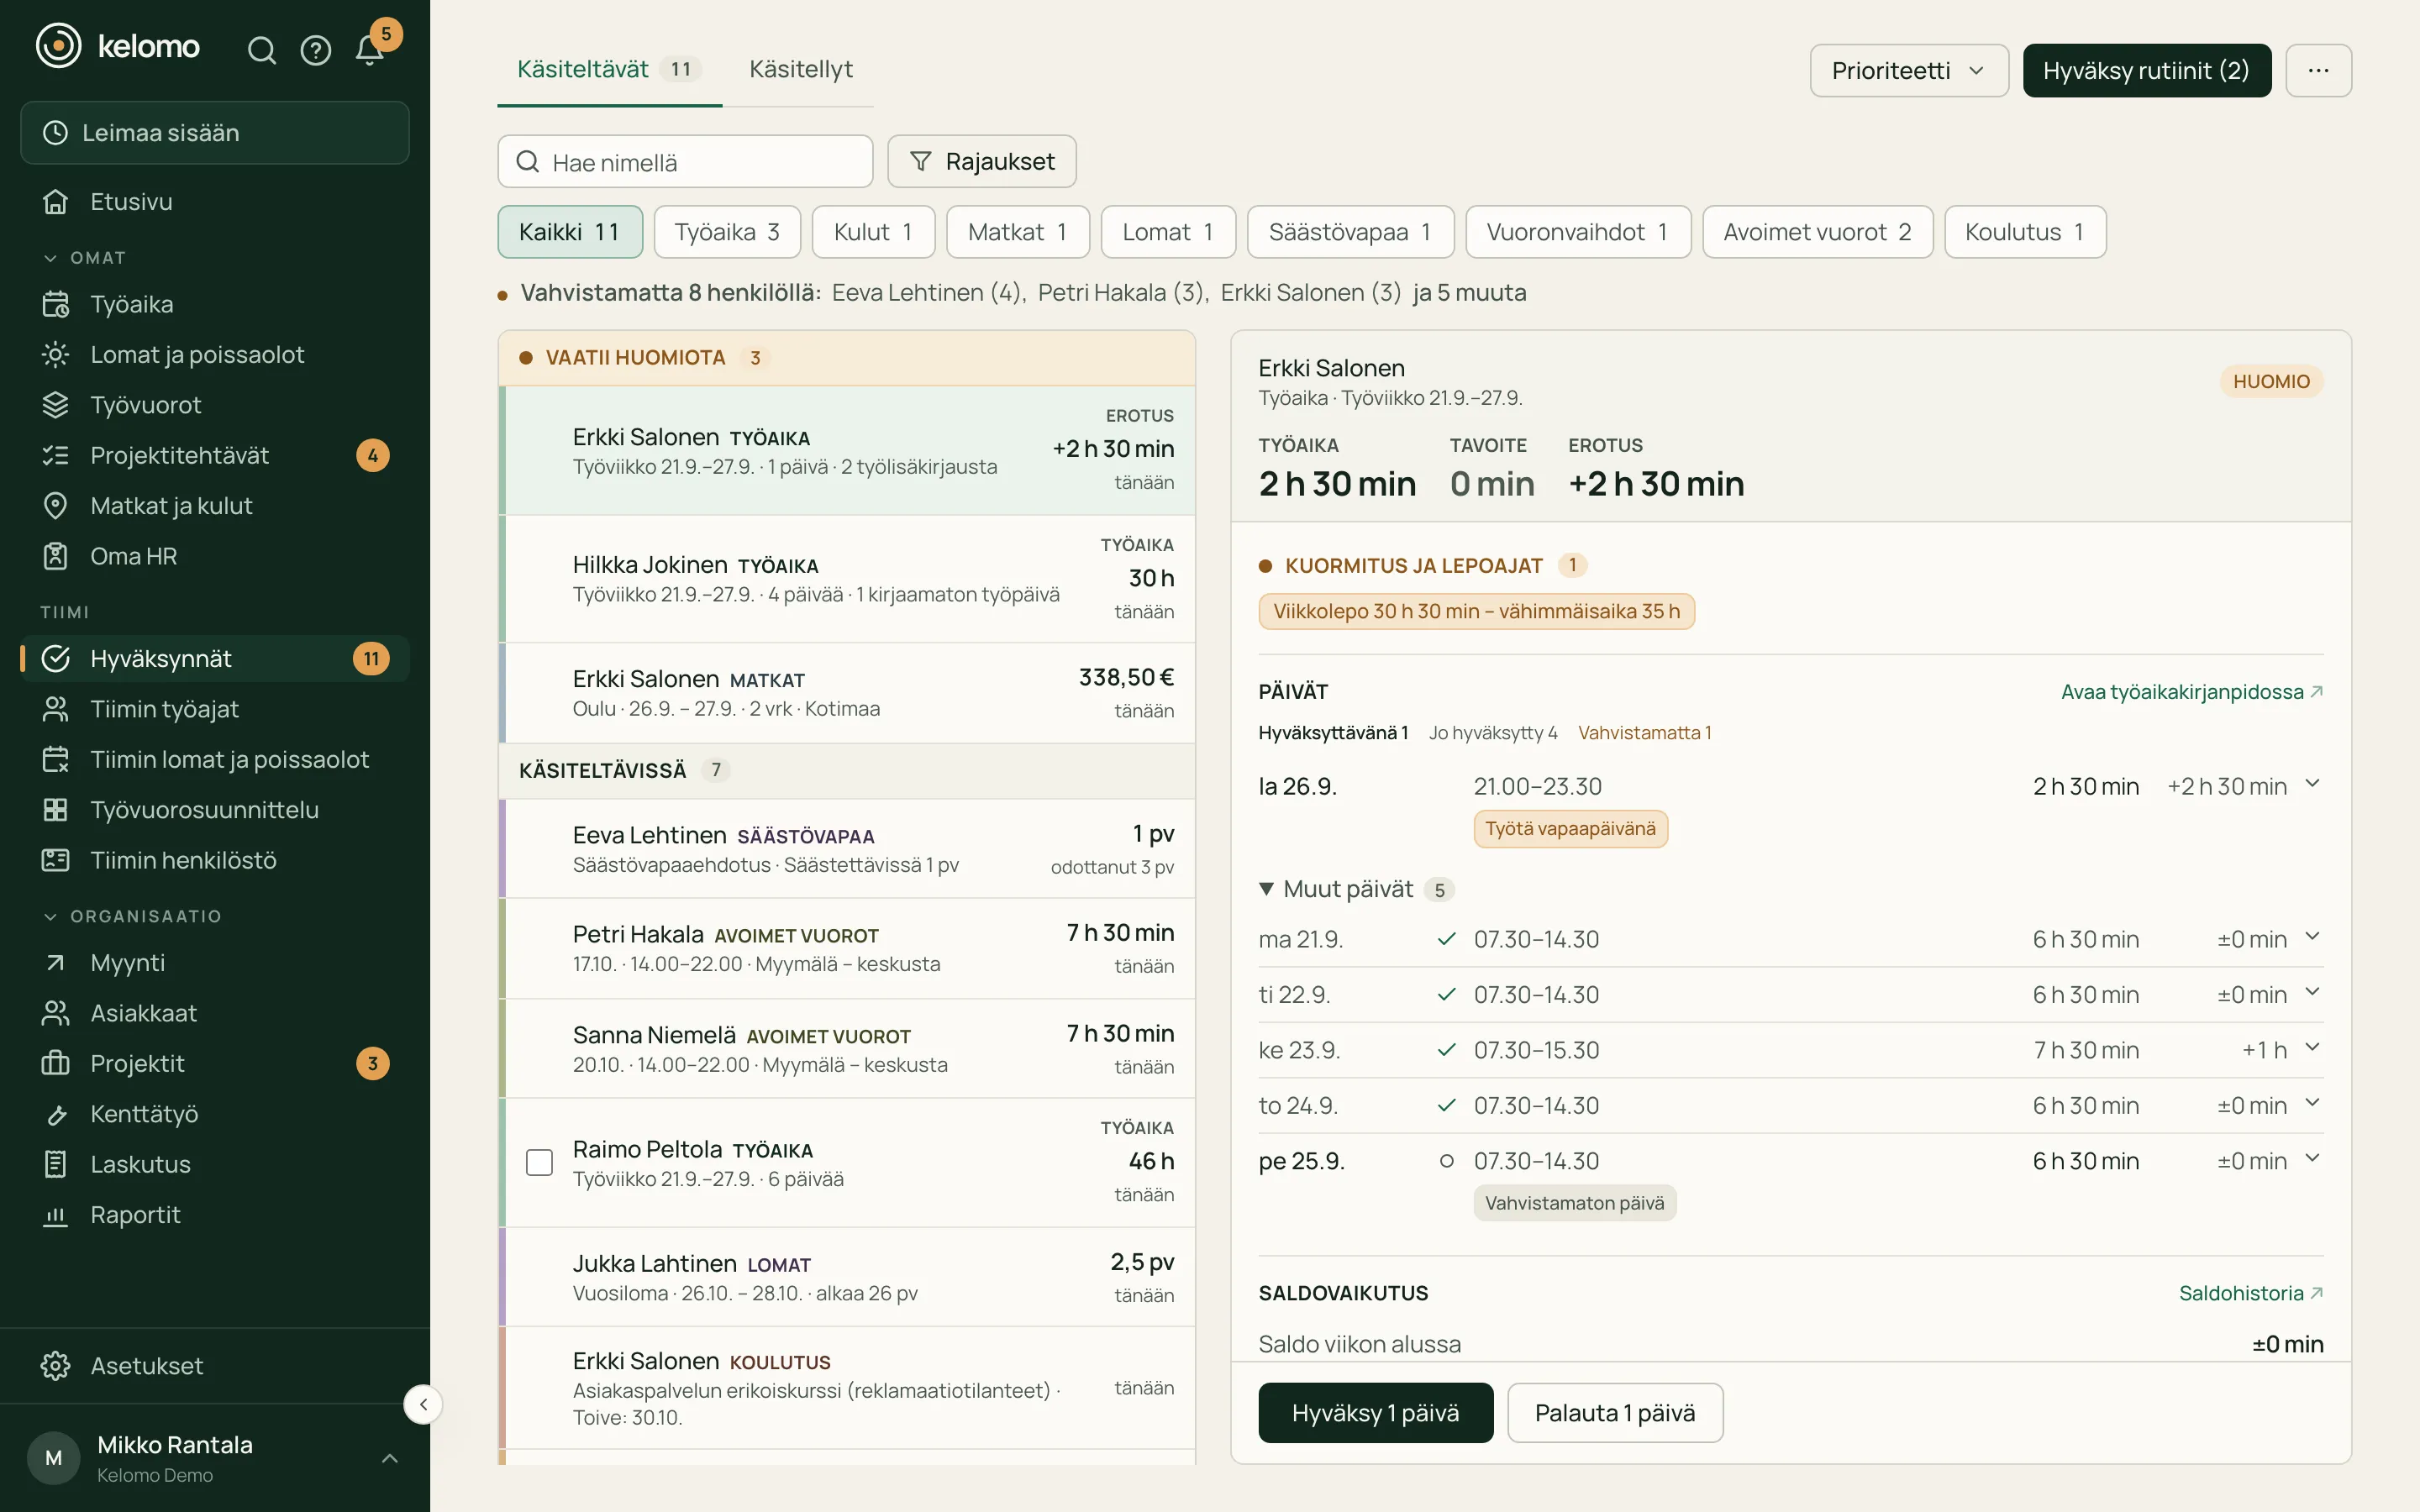Open Projektitehtävät checklist icon
The height and width of the screenshot is (1512, 2420).
(x=56, y=455)
